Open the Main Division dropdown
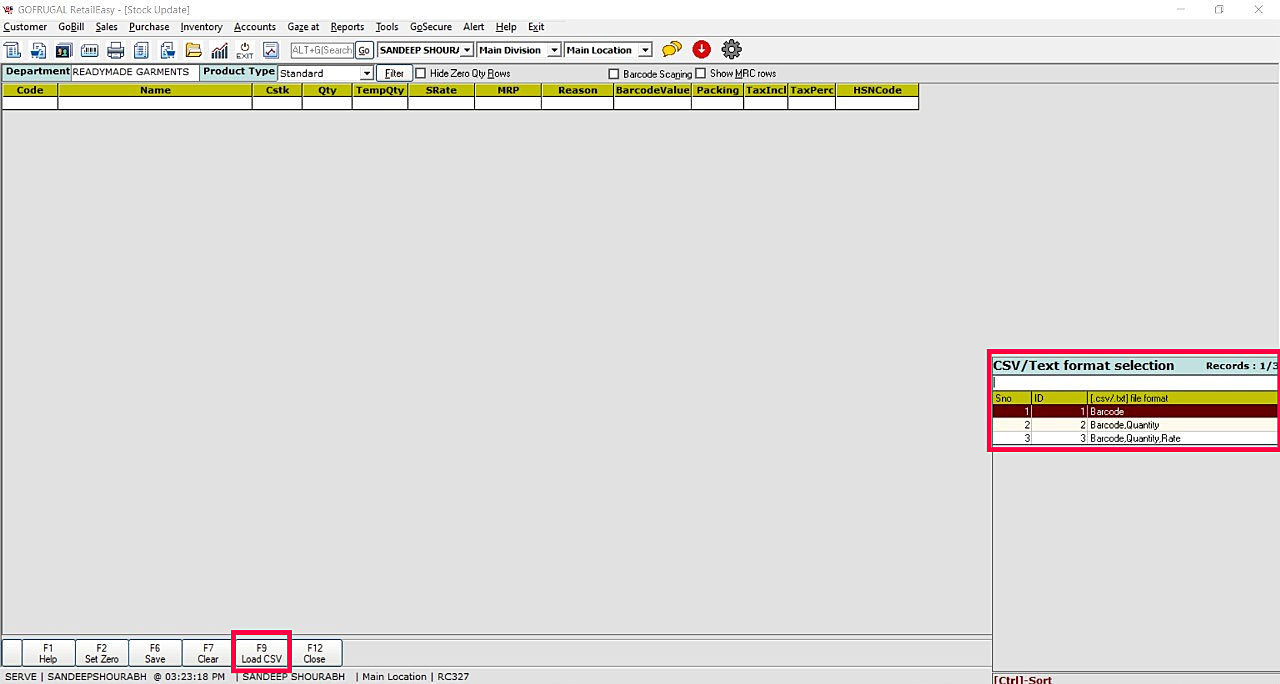The image size is (1280, 684). point(554,50)
